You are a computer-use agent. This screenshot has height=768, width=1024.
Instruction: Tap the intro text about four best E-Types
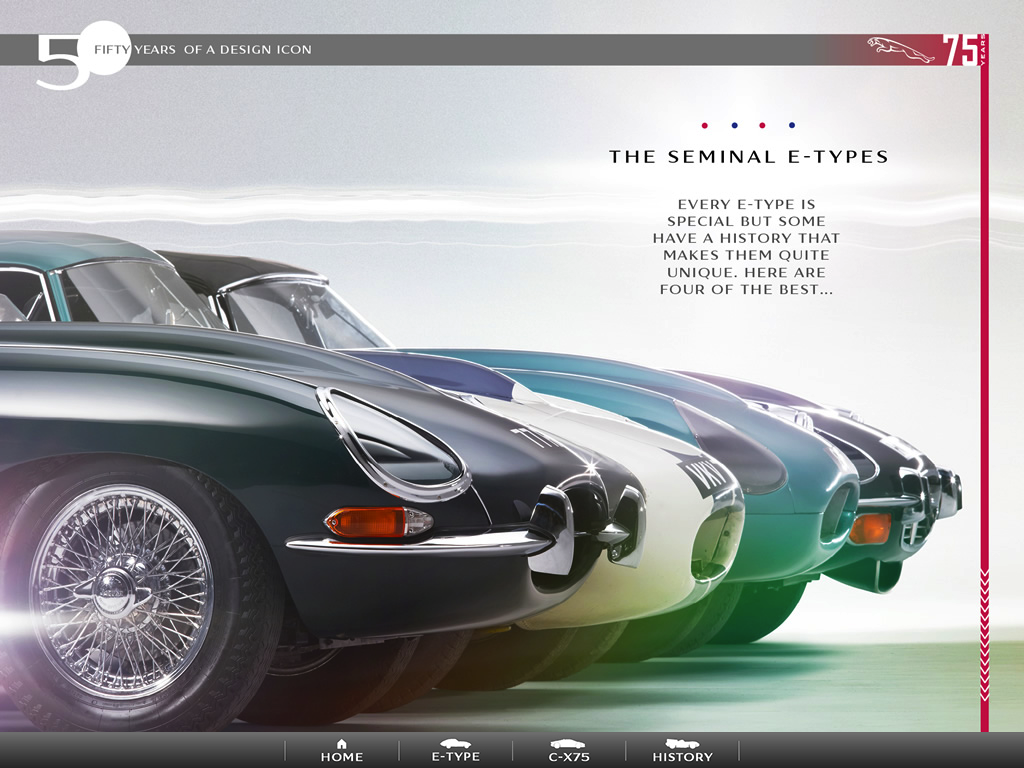(x=746, y=246)
